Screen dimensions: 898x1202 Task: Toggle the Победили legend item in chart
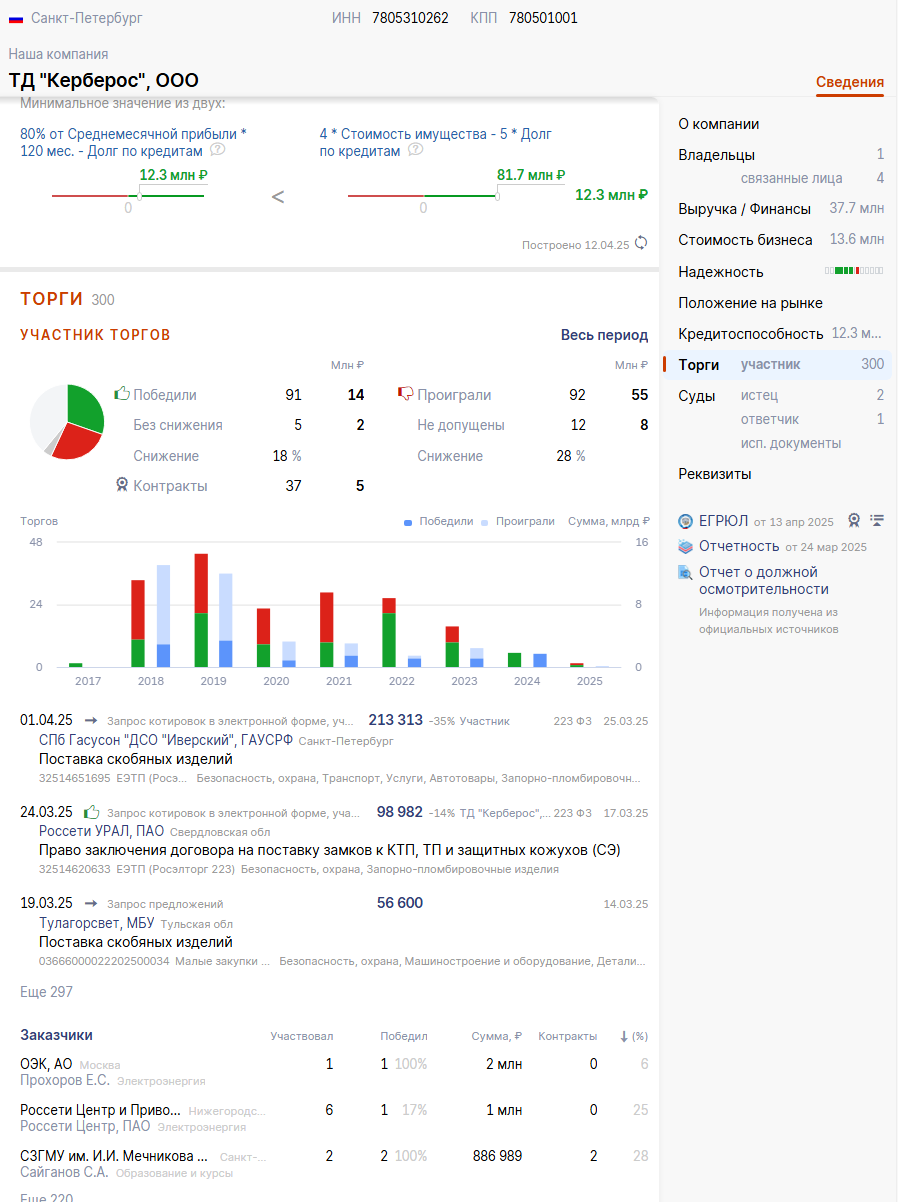438,521
